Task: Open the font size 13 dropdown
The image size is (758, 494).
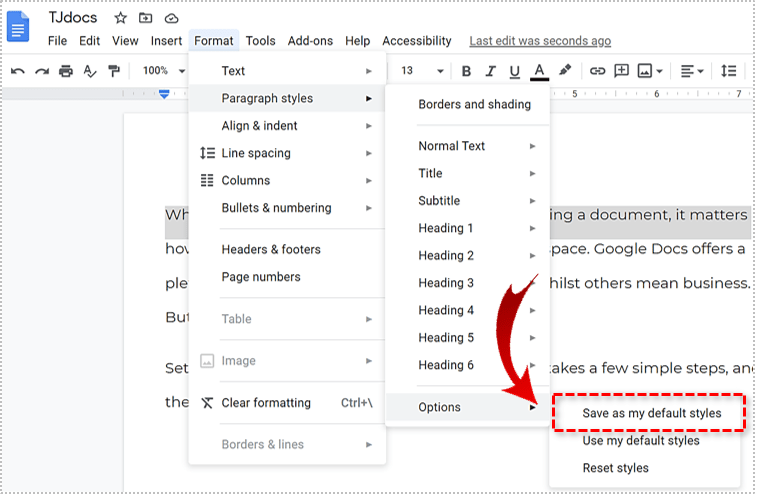Action: coord(422,71)
